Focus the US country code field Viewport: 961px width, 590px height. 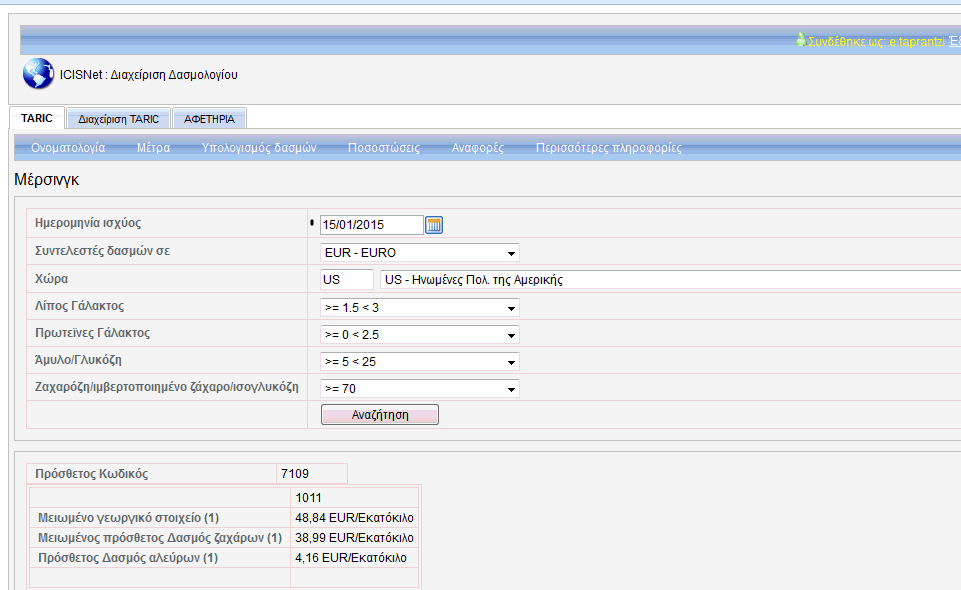coord(346,280)
